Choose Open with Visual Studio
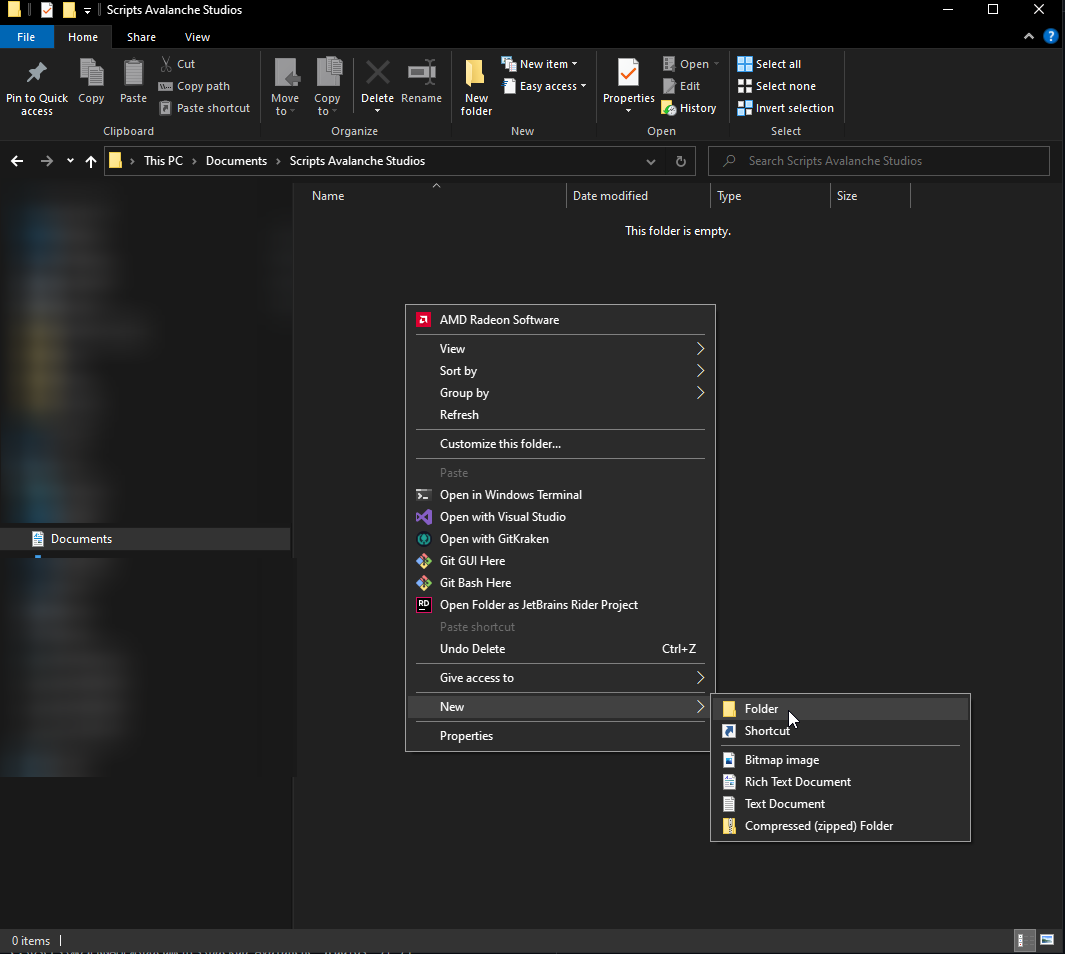This screenshot has height=954, width=1065. [502, 517]
